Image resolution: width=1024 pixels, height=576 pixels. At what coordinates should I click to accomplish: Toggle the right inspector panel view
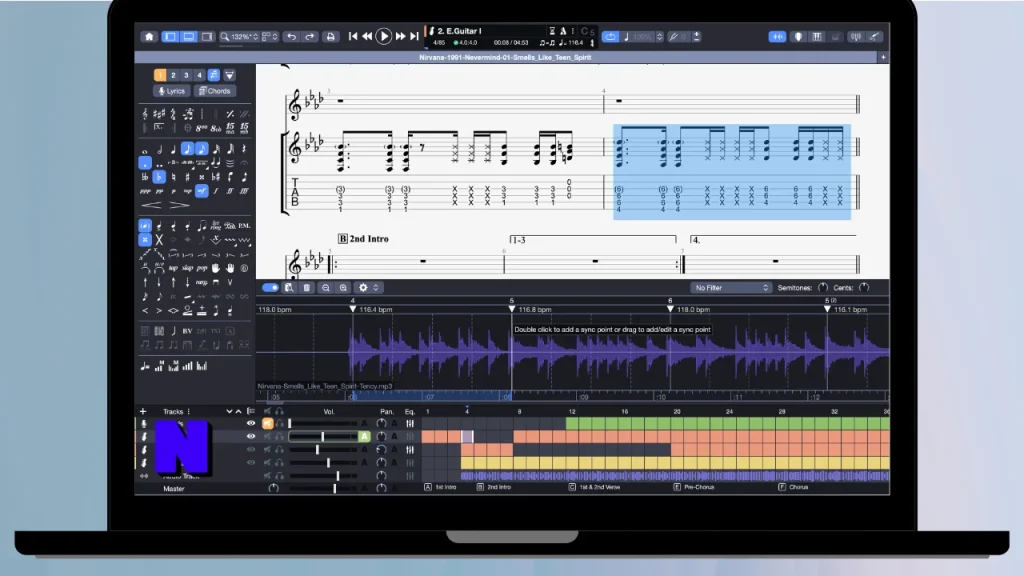coord(207,37)
